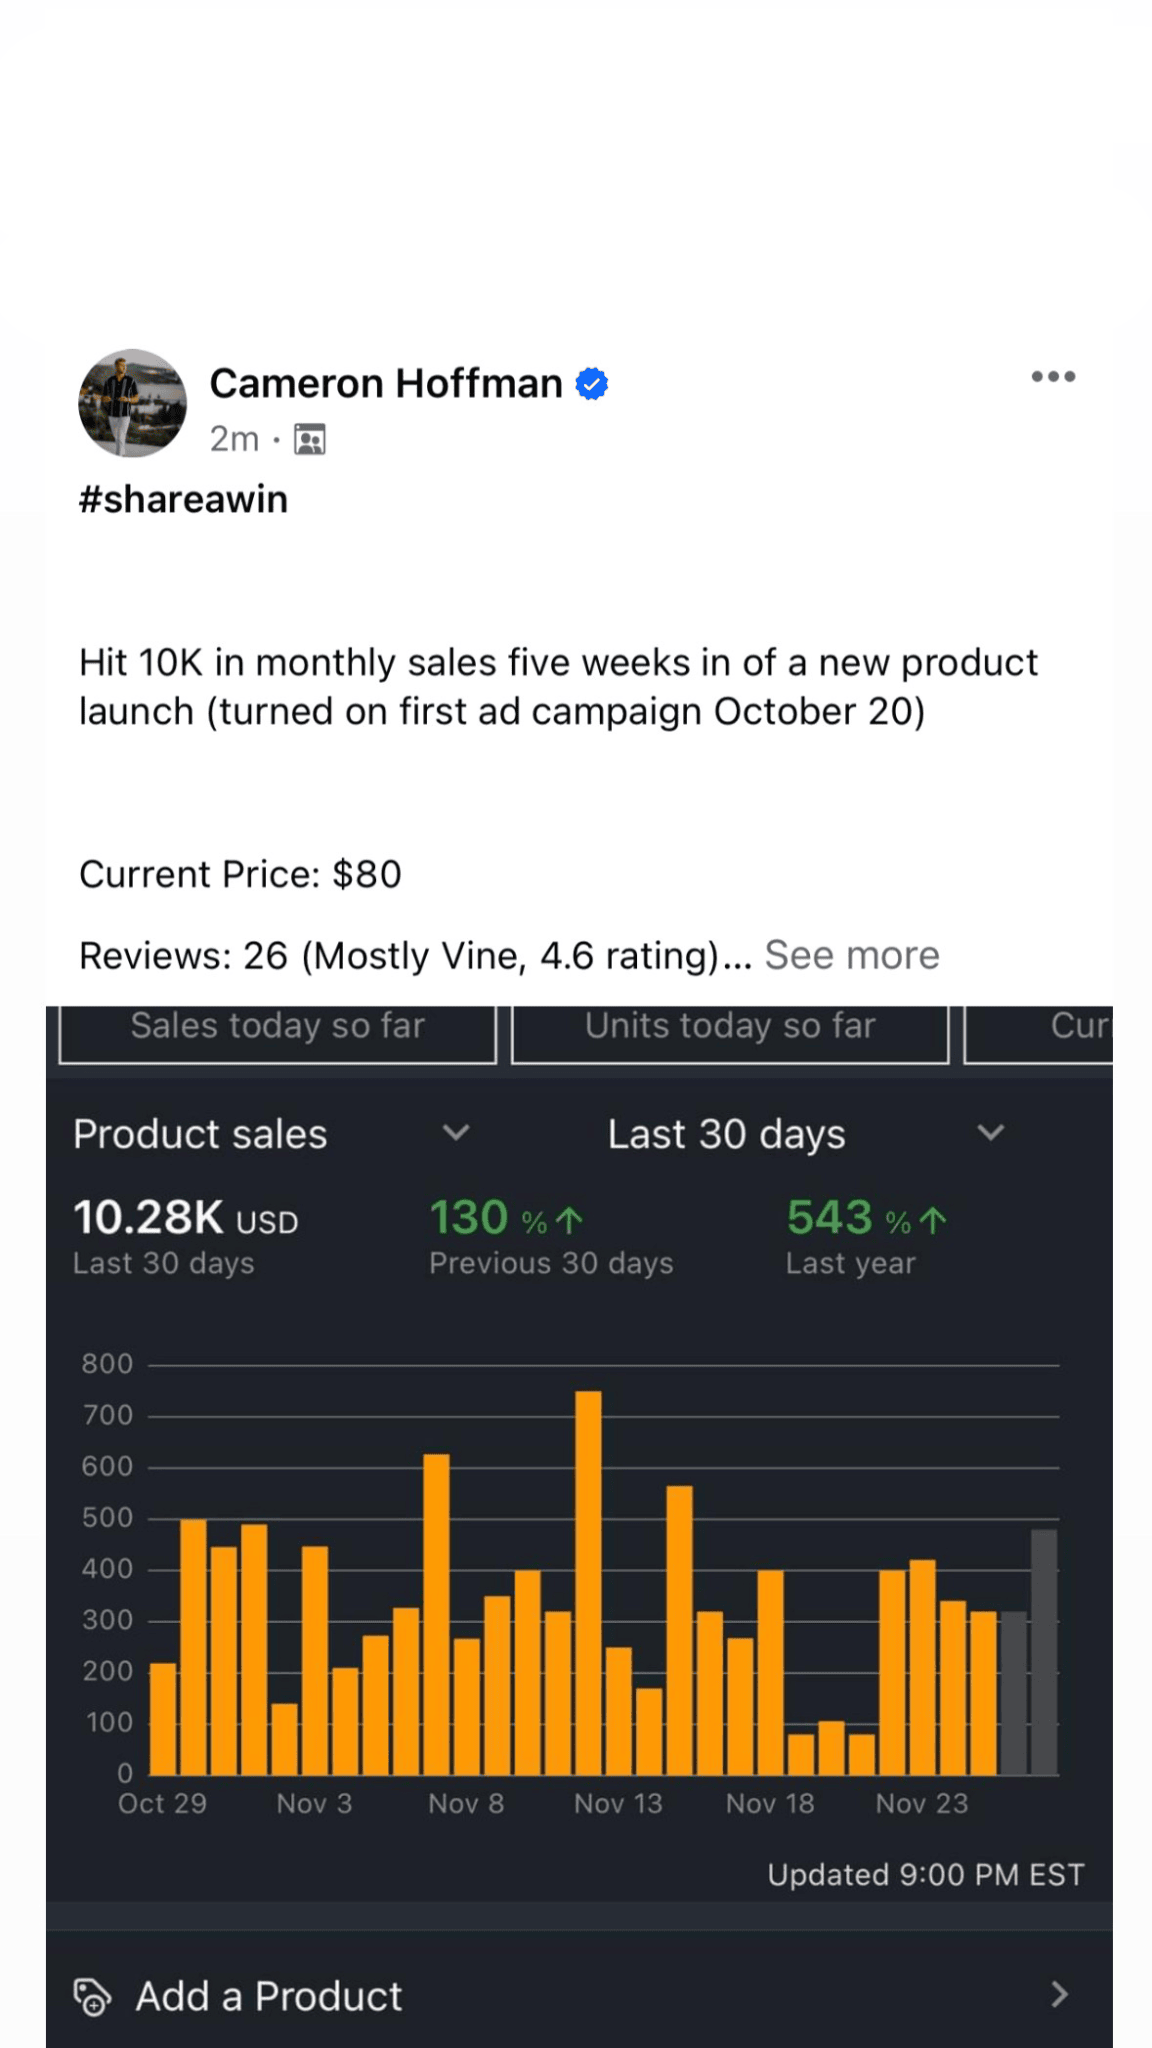The height and width of the screenshot is (2048, 1152).
Task: Open Cameron Hoffman's profile picture
Action: [132, 403]
